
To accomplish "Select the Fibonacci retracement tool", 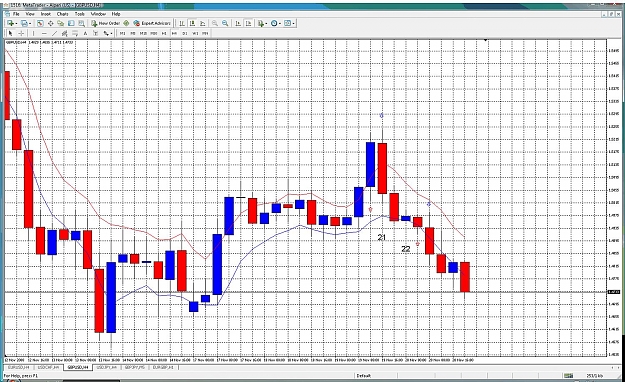I will pyautogui.click(x=75, y=33).
